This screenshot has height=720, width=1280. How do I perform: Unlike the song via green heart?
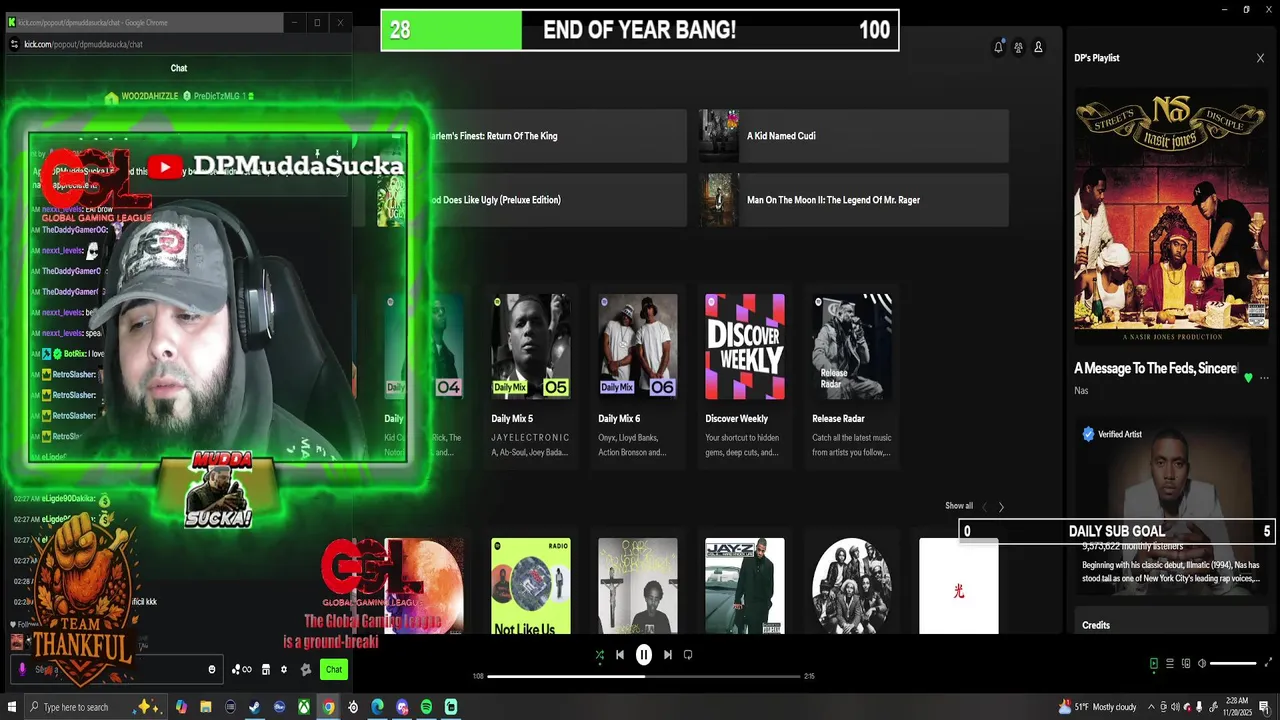[x=1247, y=378]
